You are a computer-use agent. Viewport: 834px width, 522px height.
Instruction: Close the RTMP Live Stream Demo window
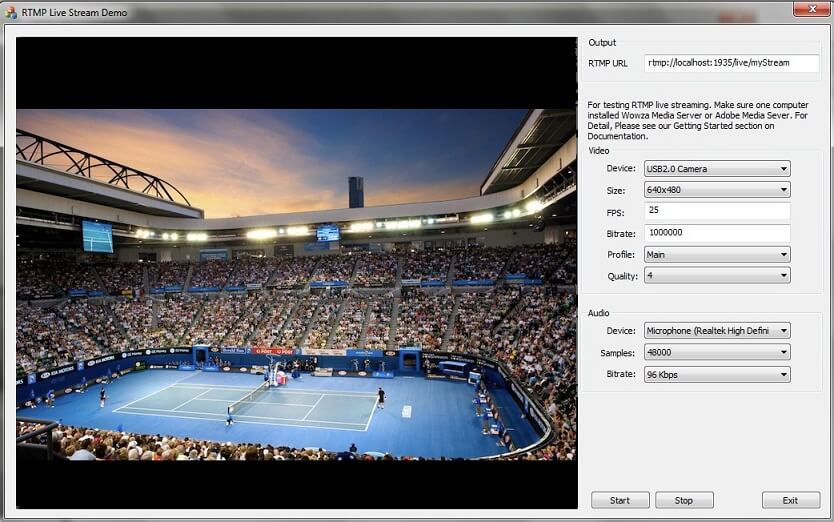pyautogui.click(x=811, y=9)
